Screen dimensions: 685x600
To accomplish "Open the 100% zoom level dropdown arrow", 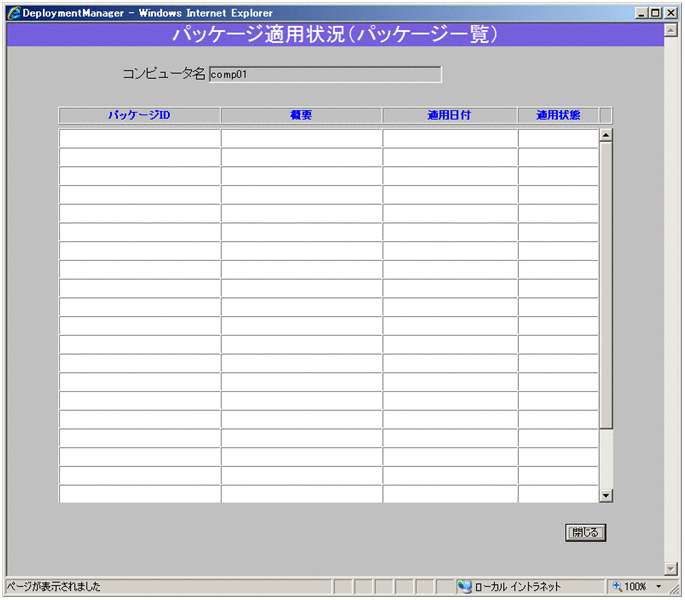I will [658, 586].
